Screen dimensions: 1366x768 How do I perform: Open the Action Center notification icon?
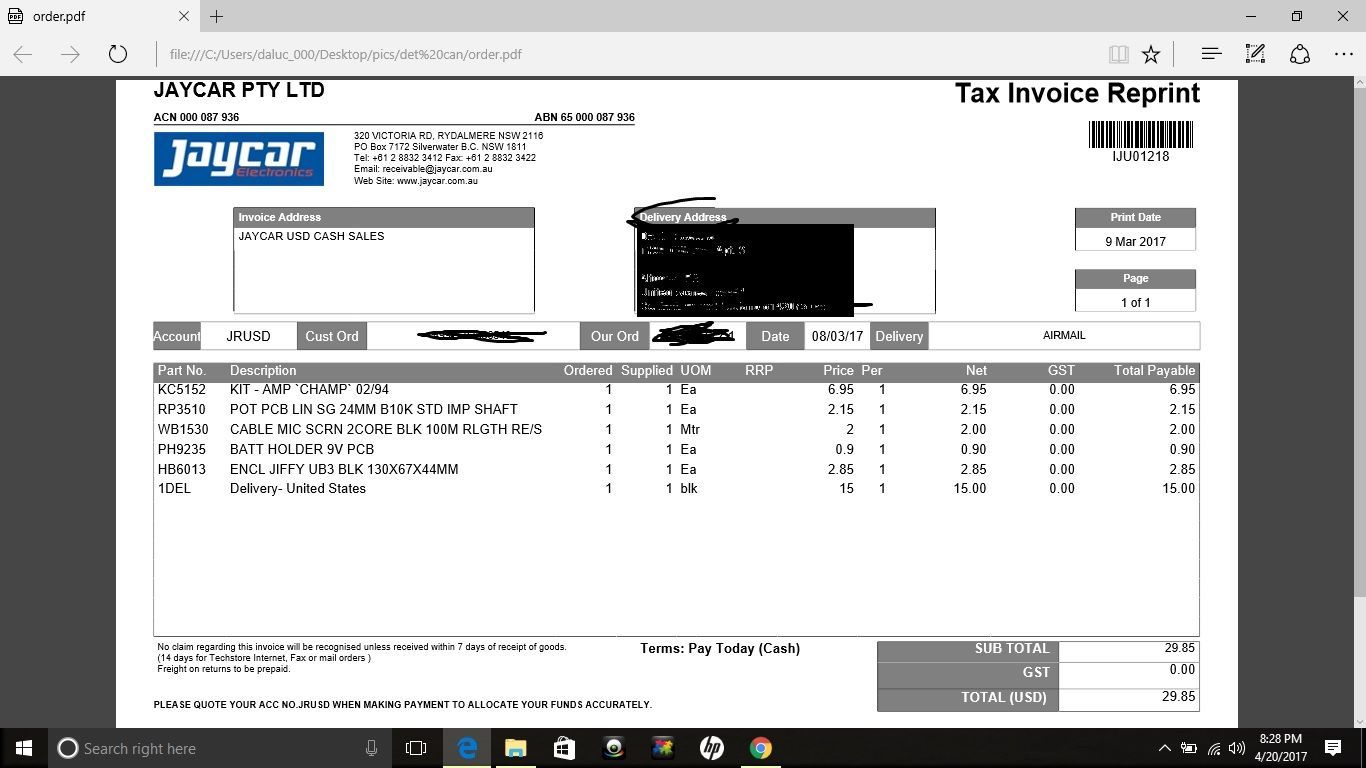click(x=1333, y=748)
